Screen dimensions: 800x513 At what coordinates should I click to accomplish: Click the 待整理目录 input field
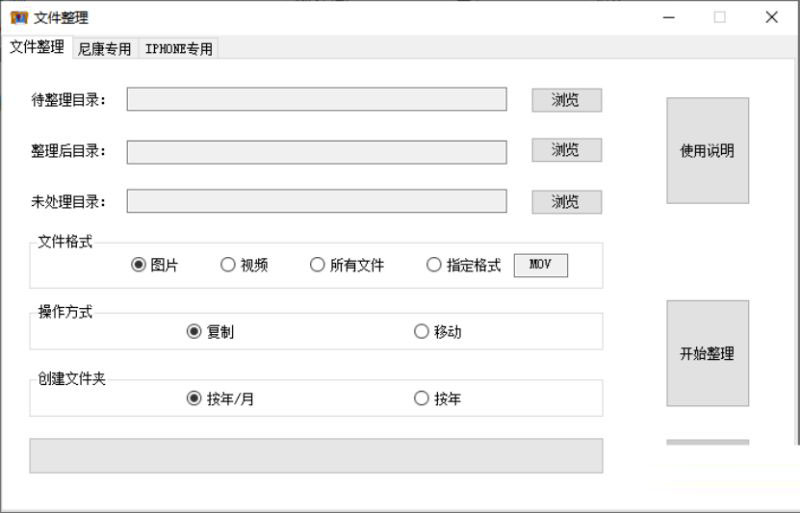click(x=316, y=99)
